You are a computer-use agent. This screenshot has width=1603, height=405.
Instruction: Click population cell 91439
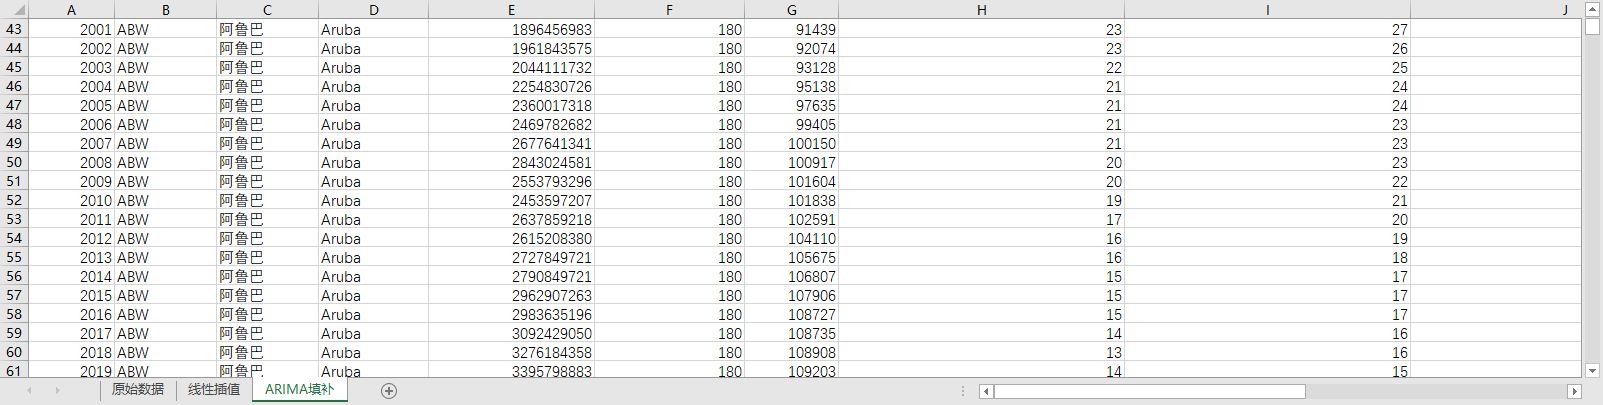tap(791, 30)
